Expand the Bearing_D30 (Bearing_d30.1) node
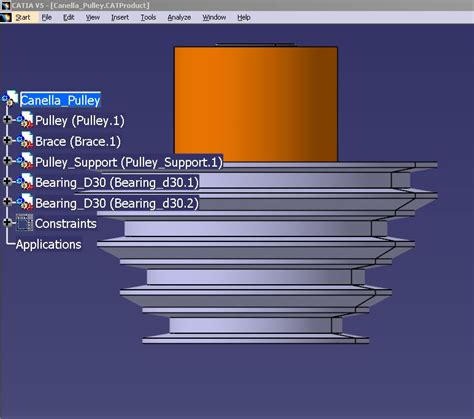Viewport: 474px width, 419px height. pyautogui.click(x=7, y=181)
